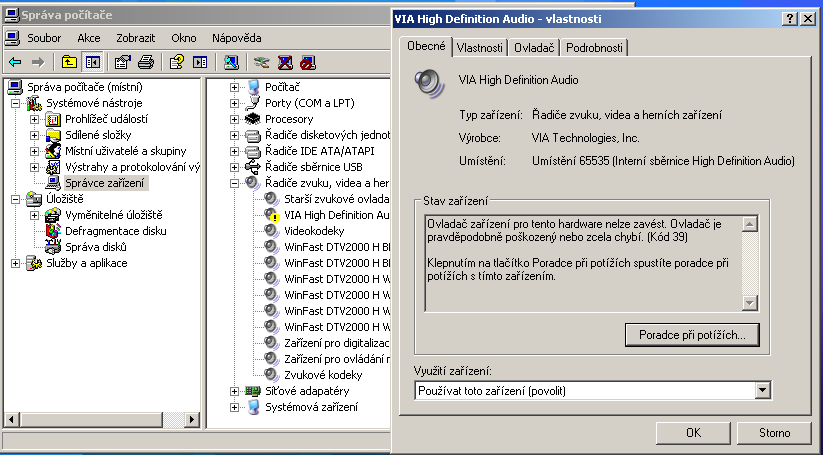
Task: Collapse the Systémové nástroje node
Action: (16, 103)
